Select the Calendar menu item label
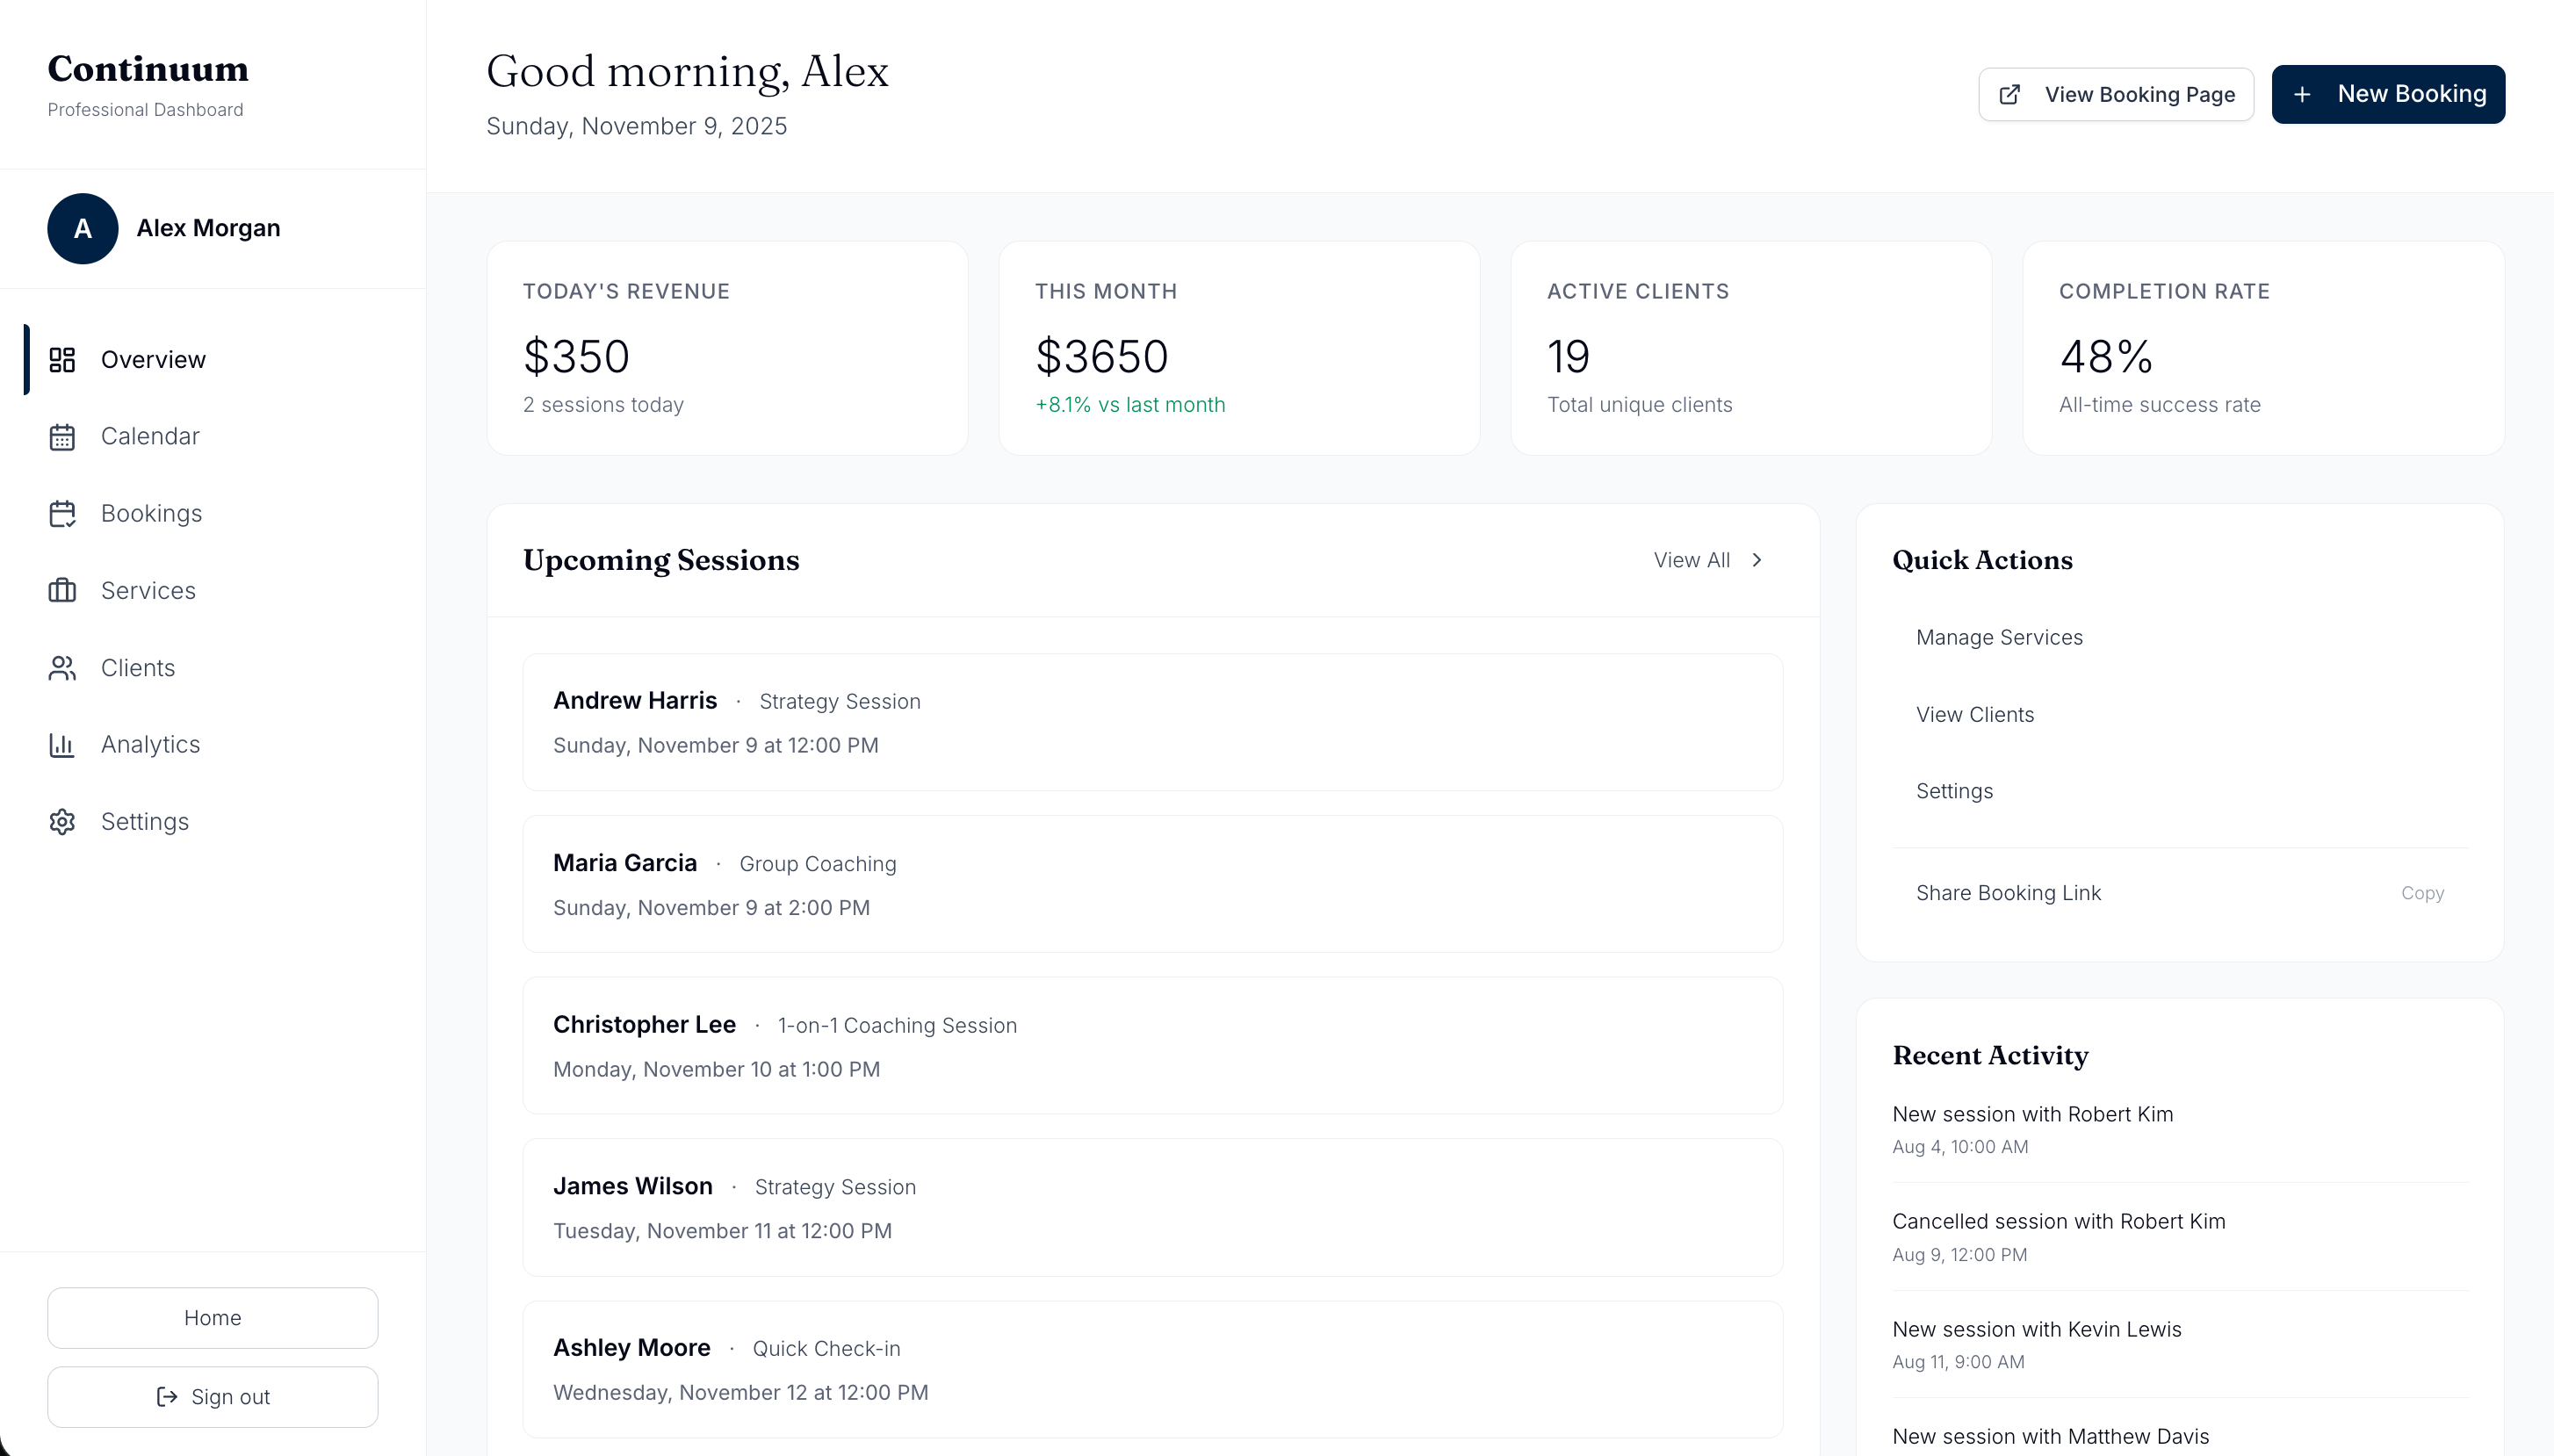2554x1456 pixels. click(150, 437)
